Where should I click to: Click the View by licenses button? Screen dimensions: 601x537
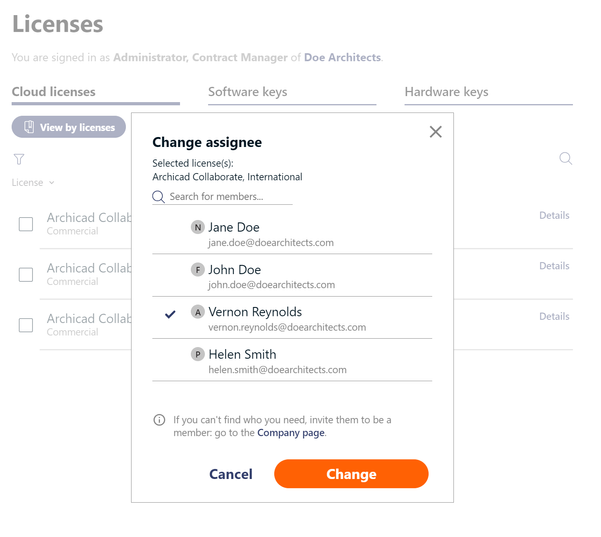tap(69, 127)
